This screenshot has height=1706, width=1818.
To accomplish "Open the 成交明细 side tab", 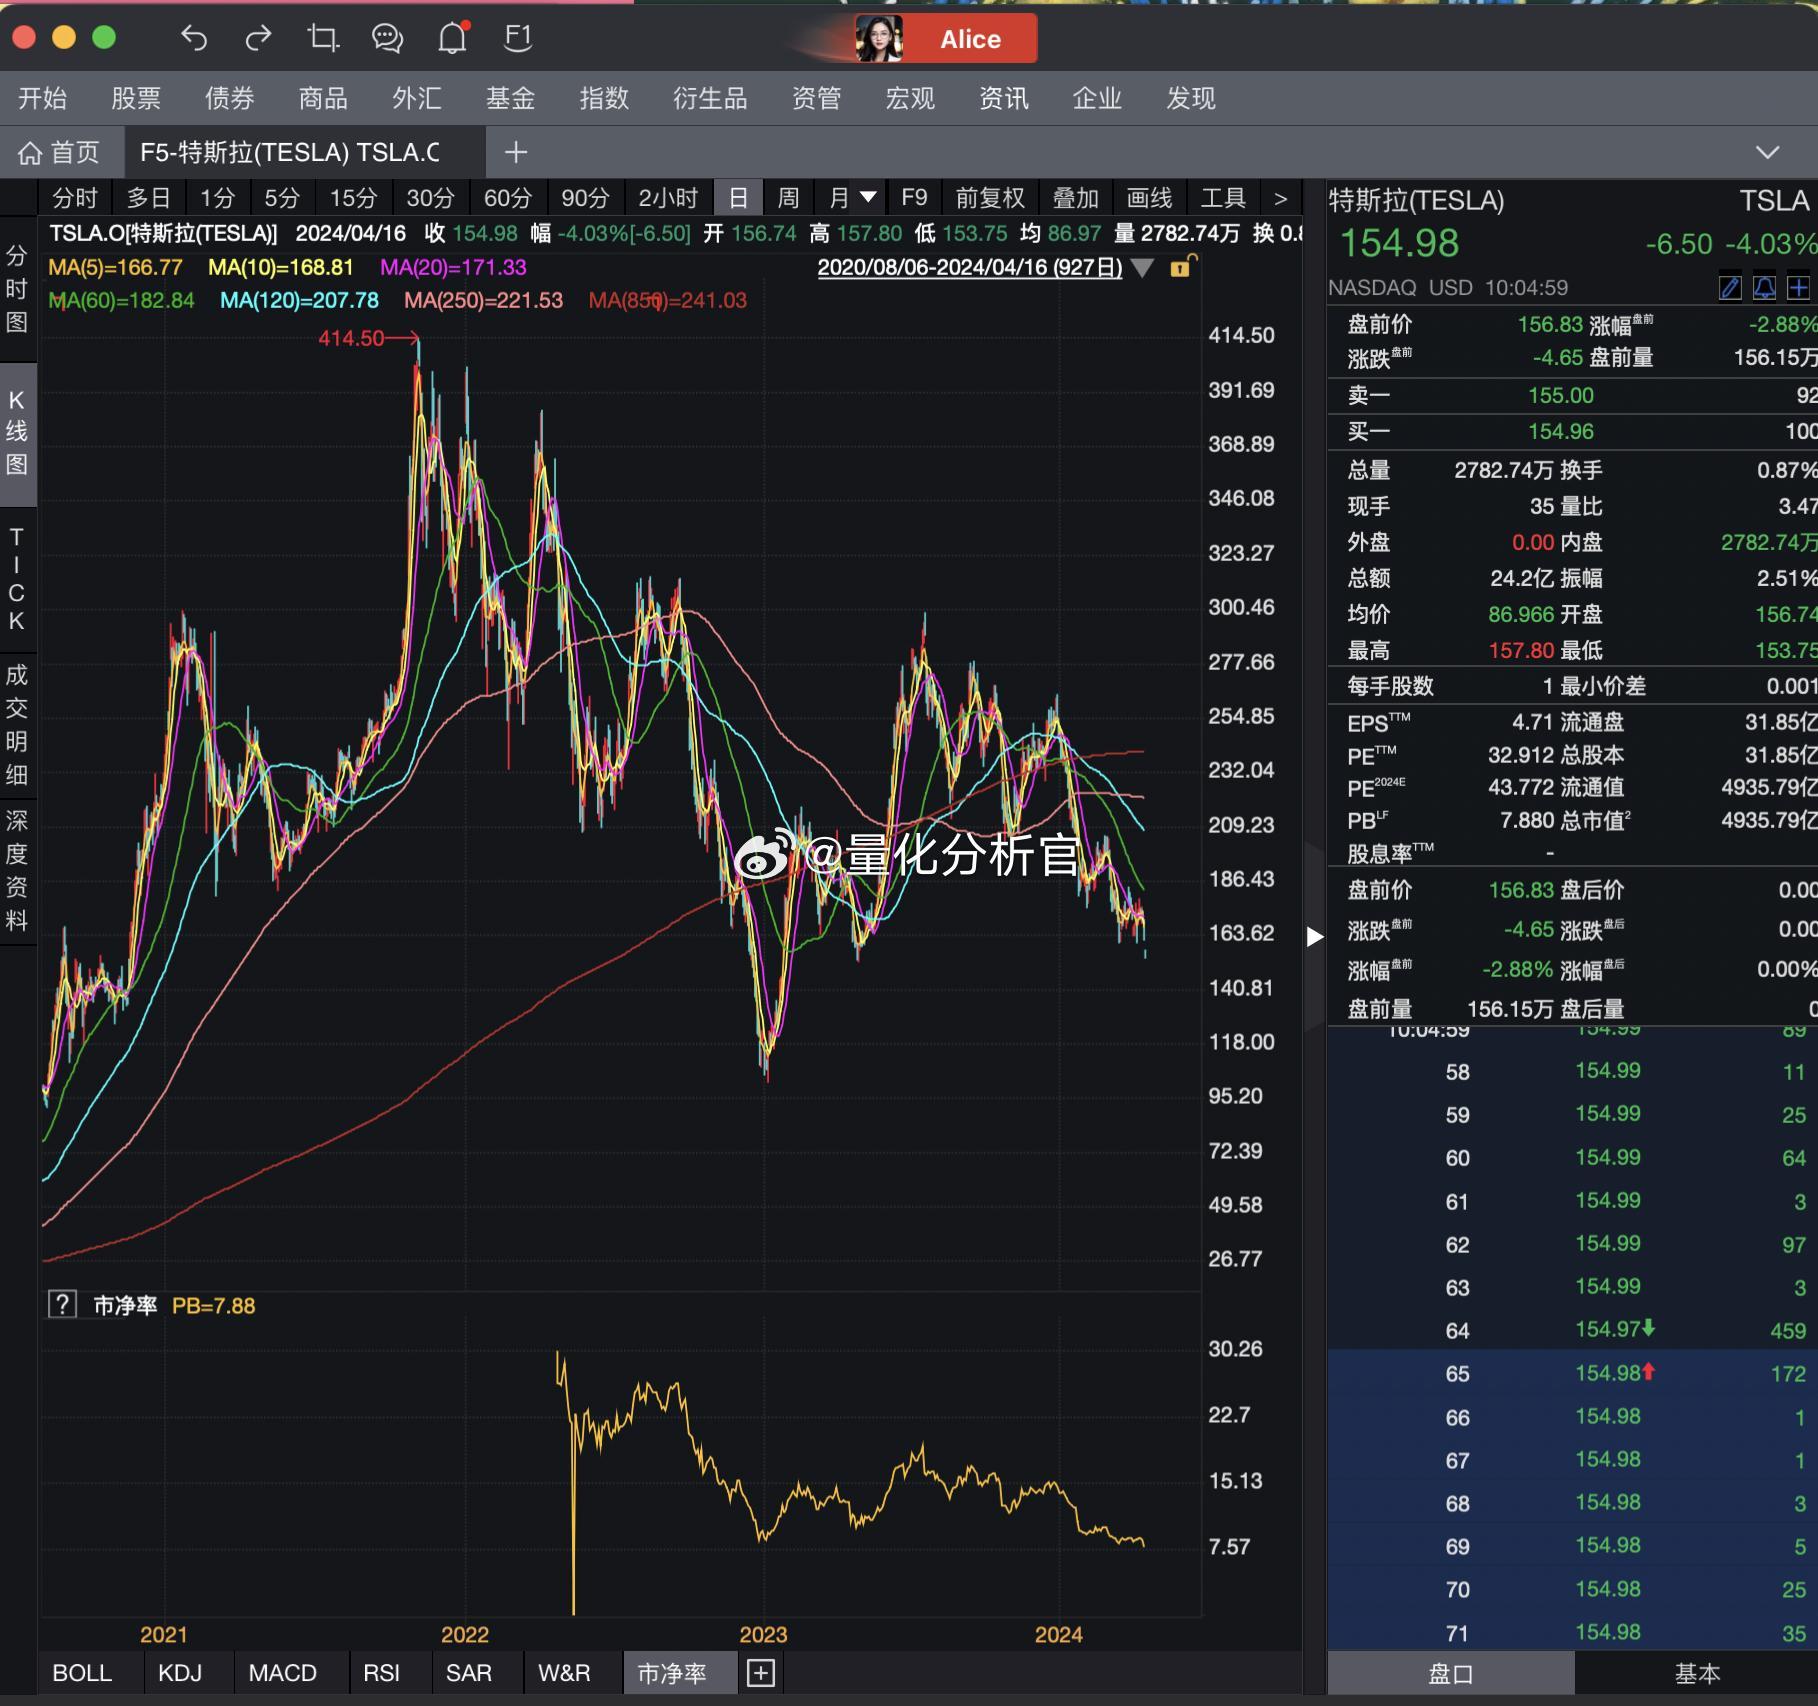I will (17, 724).
